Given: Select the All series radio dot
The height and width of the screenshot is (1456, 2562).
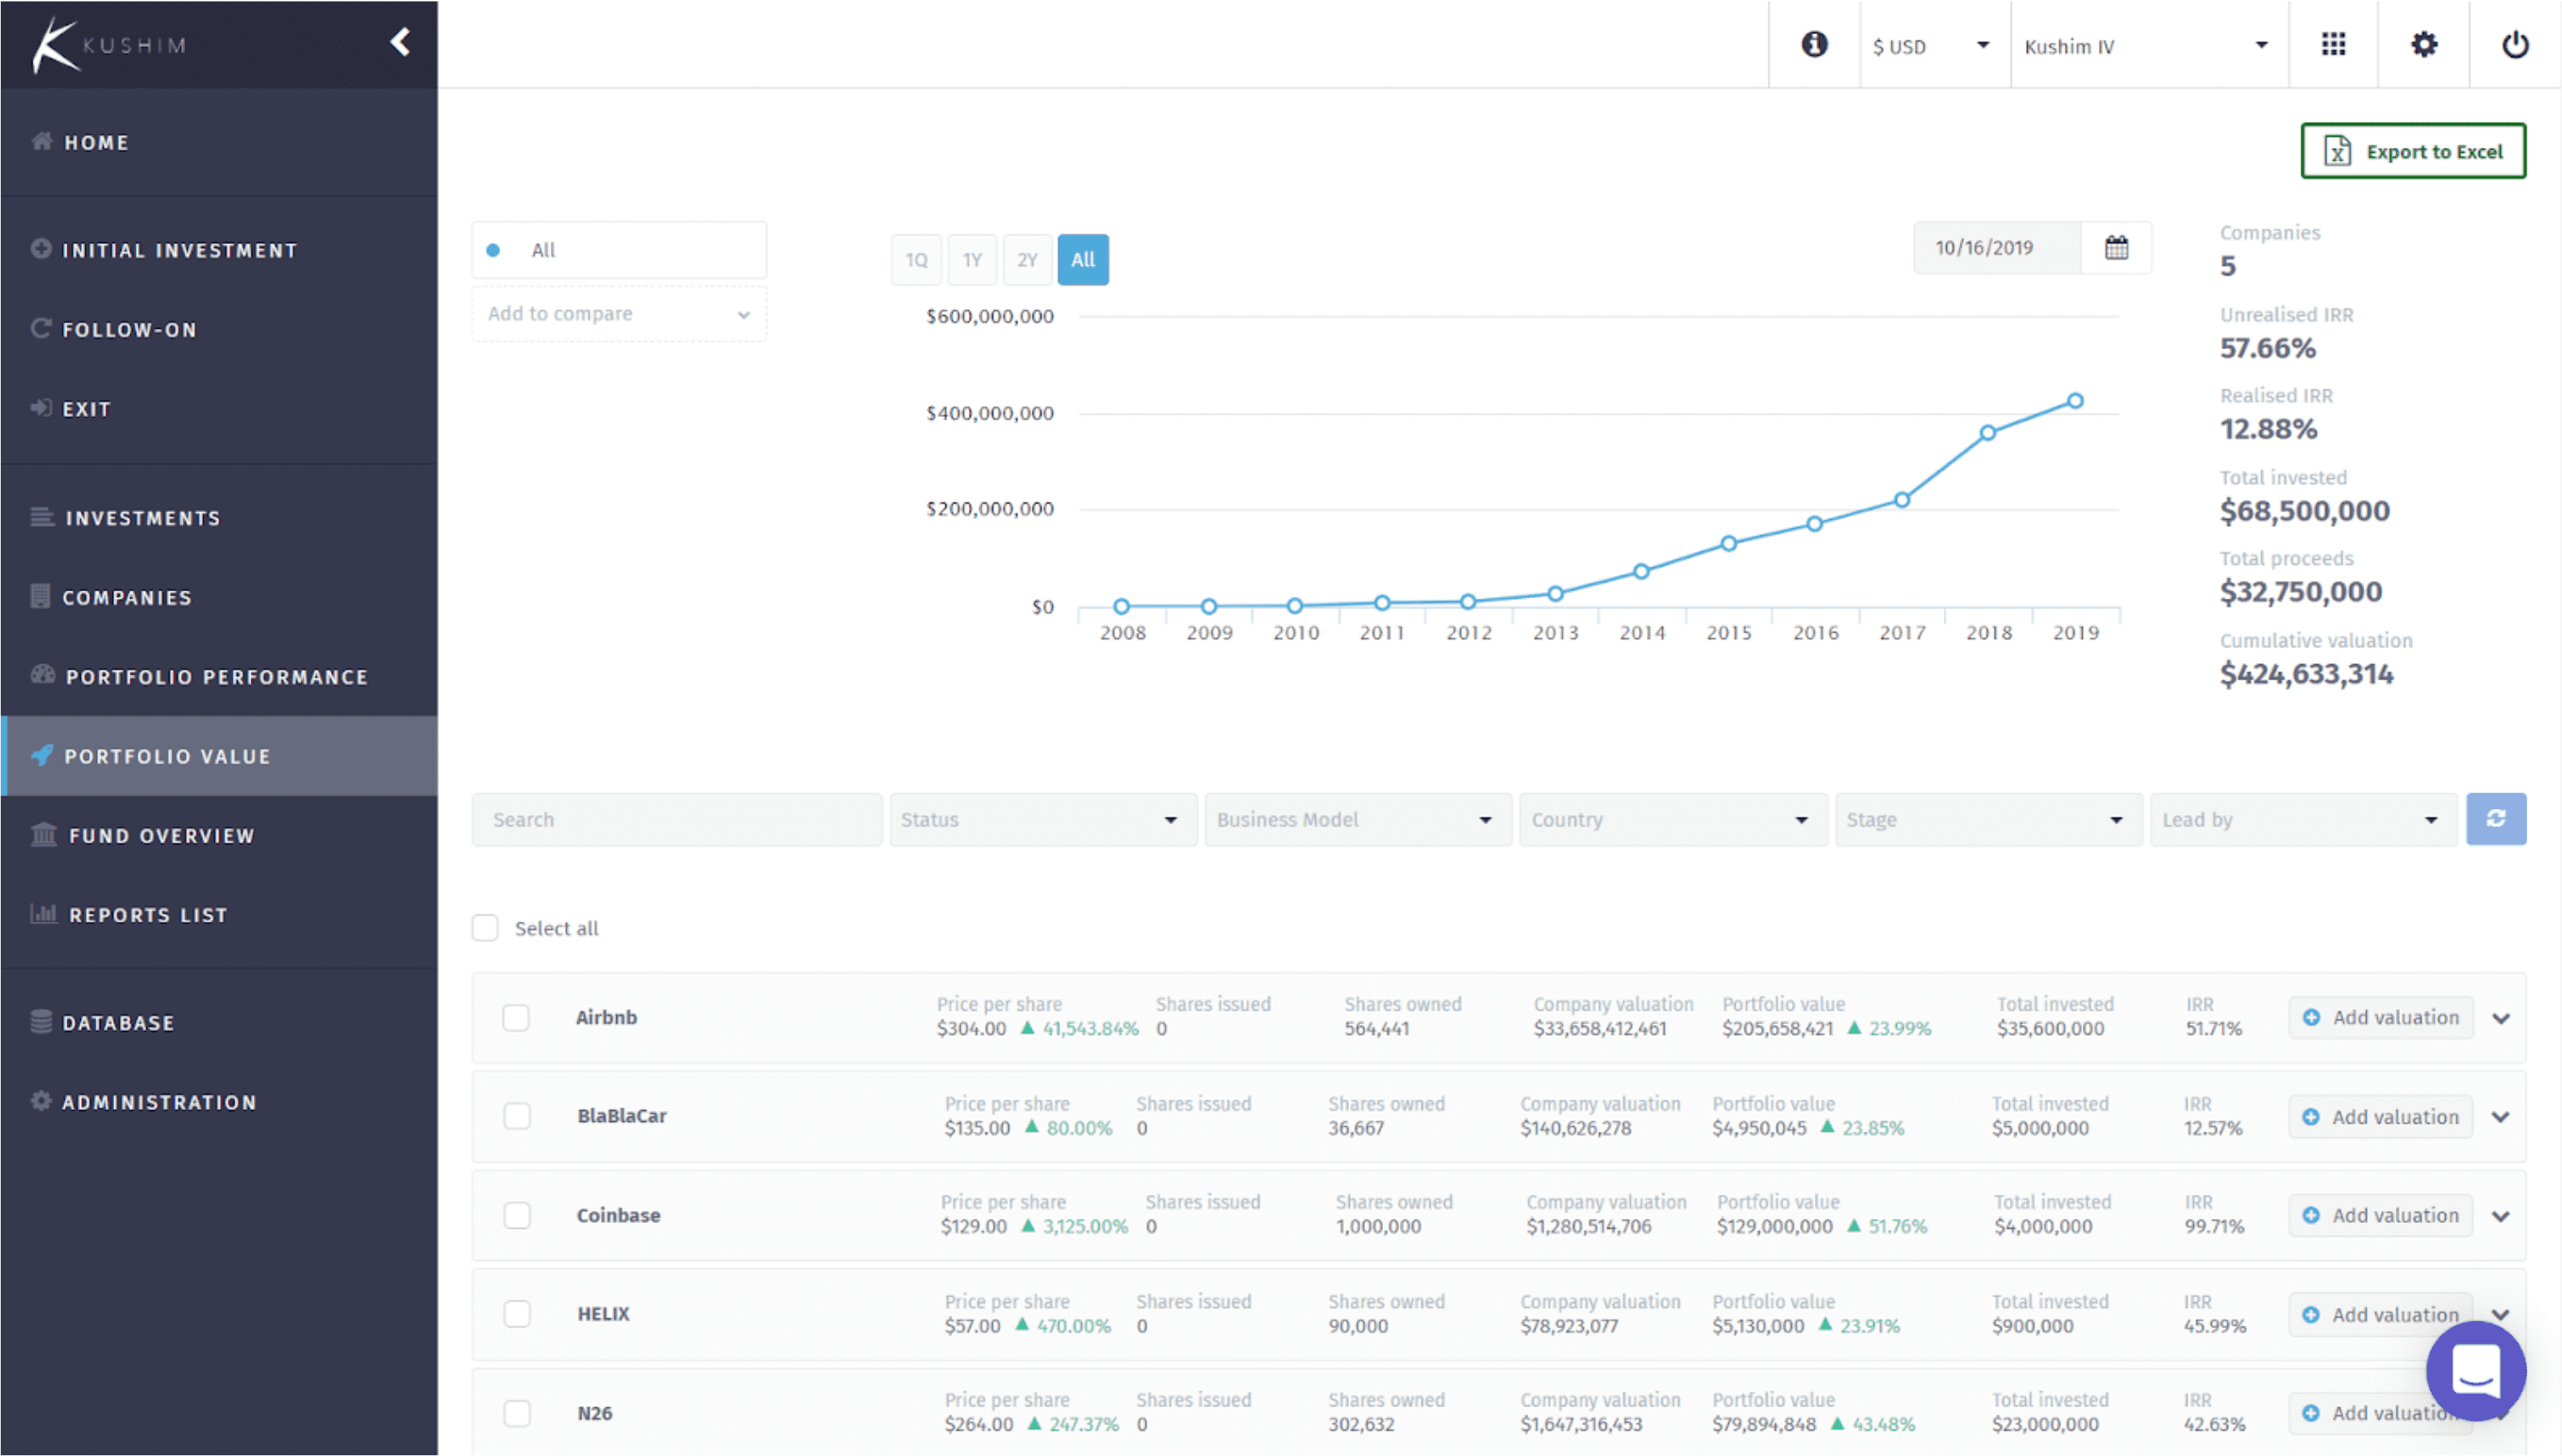Looking at the screenshot, I should click(x=493, y=250).
